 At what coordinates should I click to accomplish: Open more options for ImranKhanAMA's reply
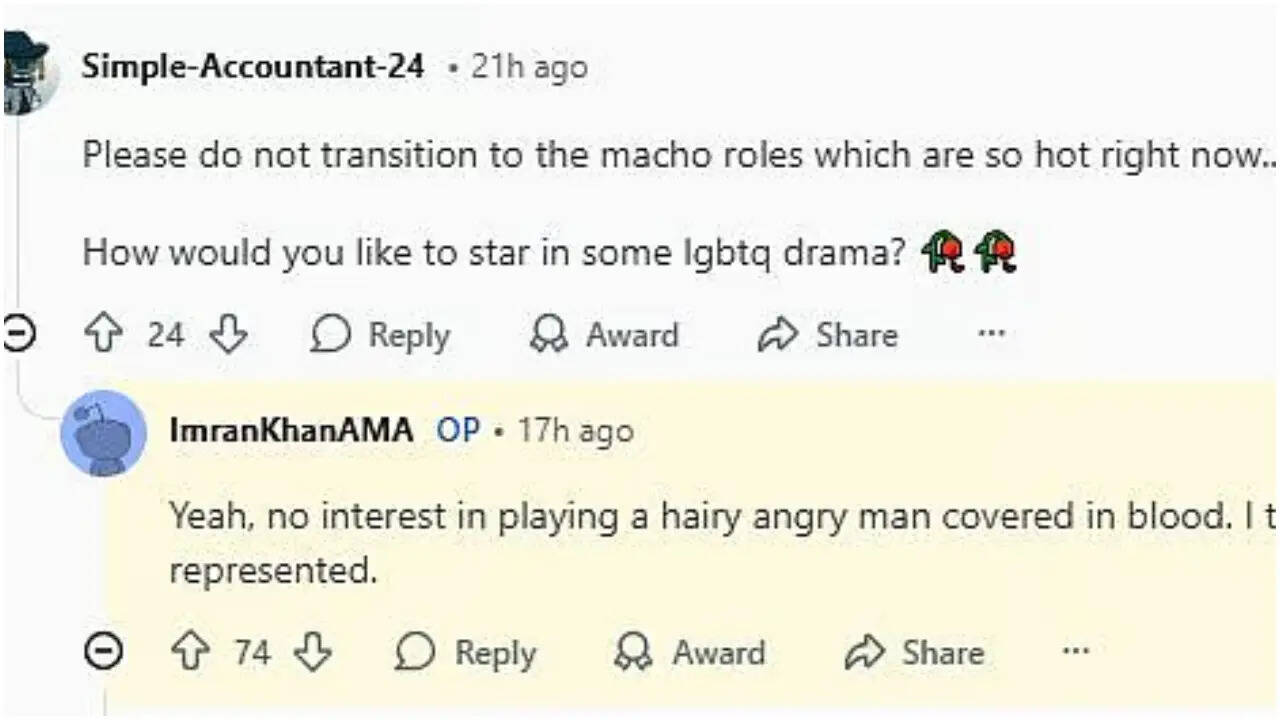[1075, 653]
